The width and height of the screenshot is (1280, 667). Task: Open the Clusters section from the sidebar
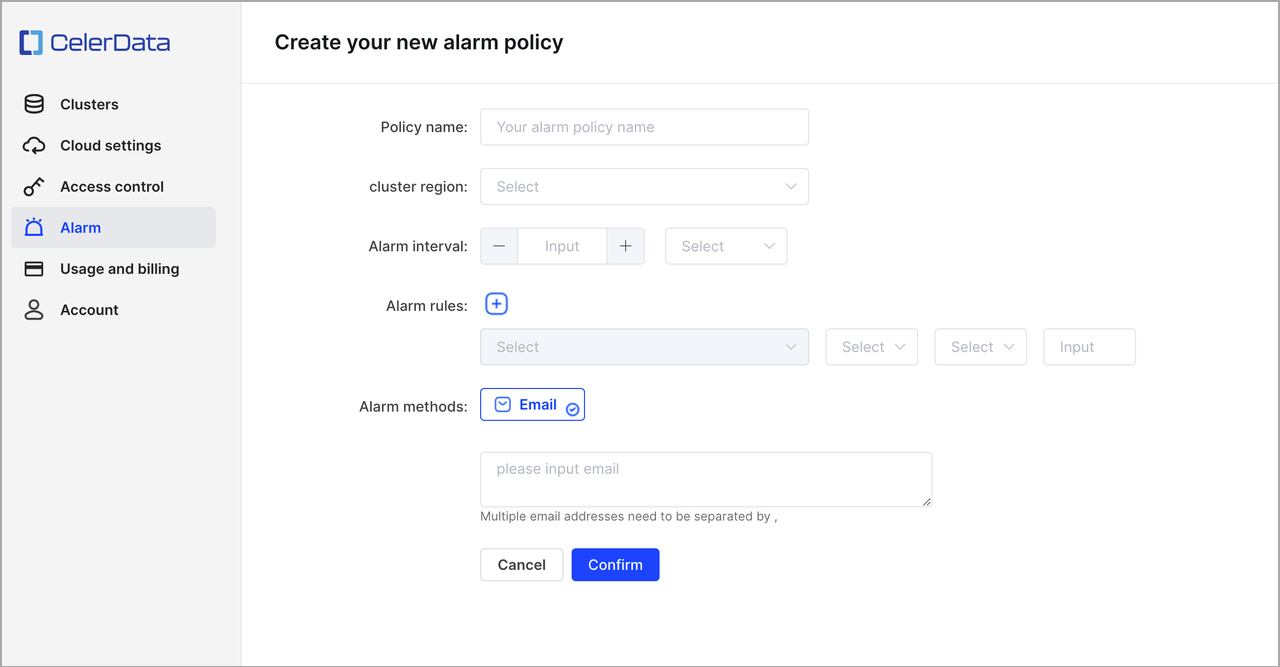[x=89, y=104]
